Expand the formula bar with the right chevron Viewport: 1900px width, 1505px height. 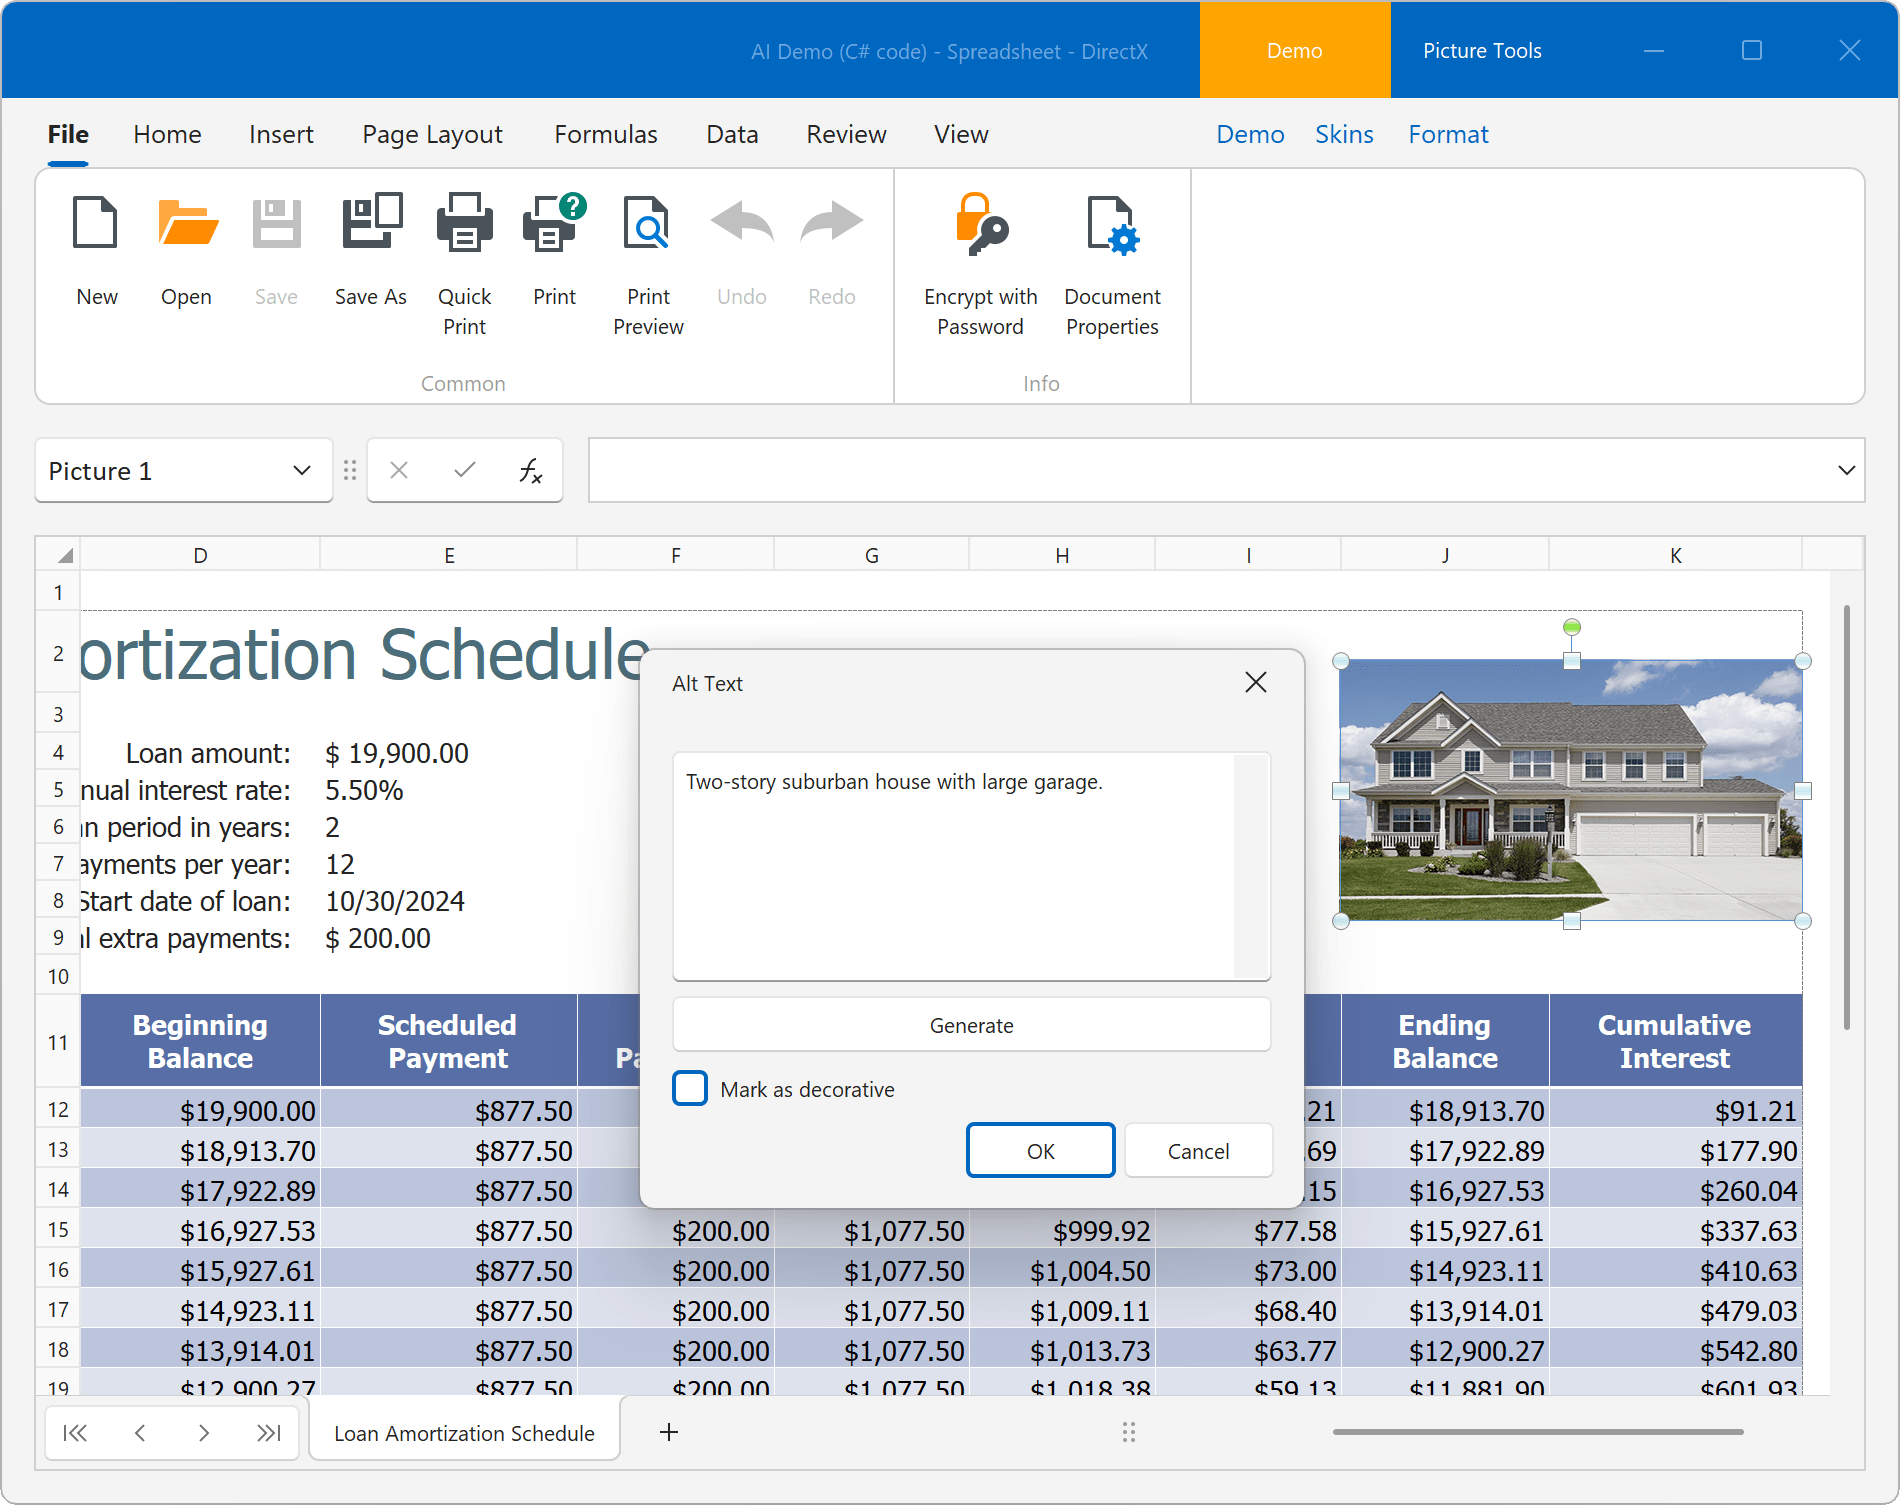point(1846,470)
